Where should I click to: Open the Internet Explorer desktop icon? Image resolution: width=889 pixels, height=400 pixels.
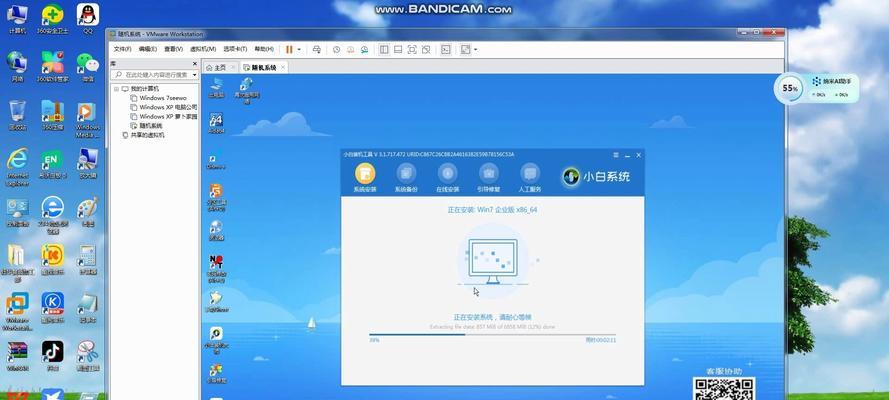tap(18, 167)
